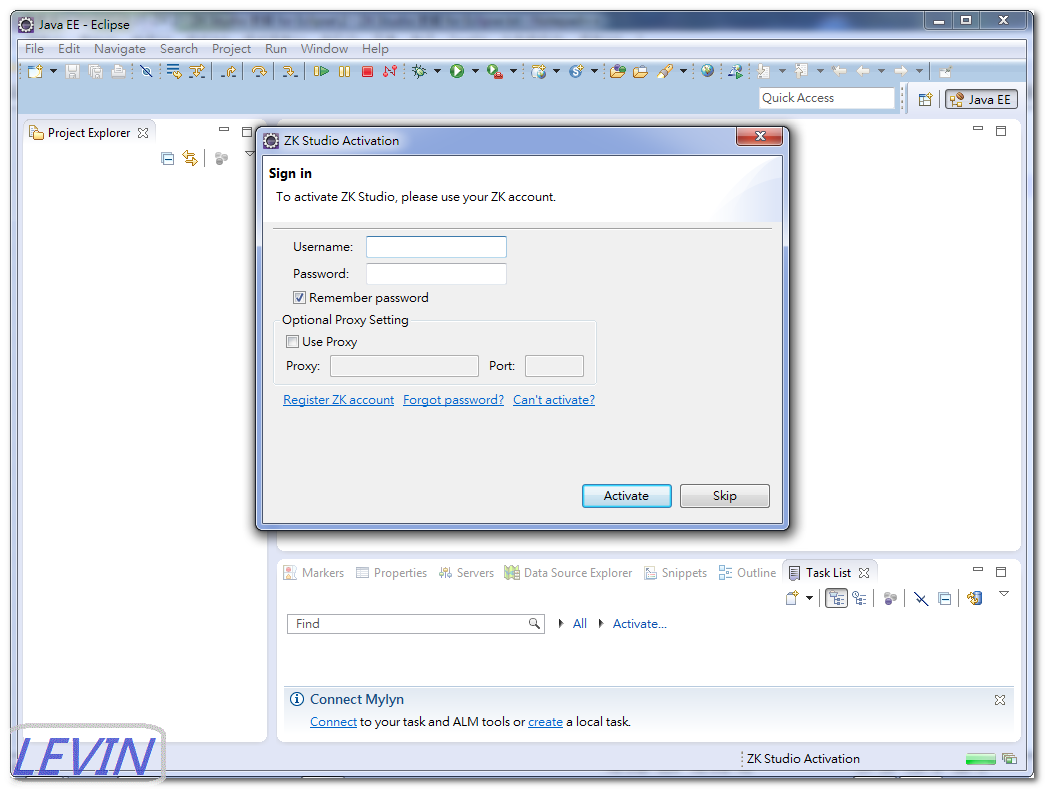The height and width of the screenshot is (789, 1045).
Task: Open the Task List view menu triangle
Action: tap(1004, 593)
